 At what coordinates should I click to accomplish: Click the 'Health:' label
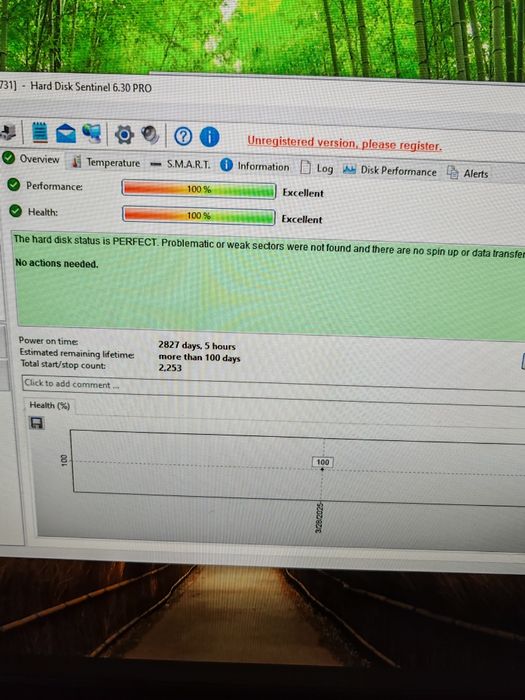pos(43,212)
